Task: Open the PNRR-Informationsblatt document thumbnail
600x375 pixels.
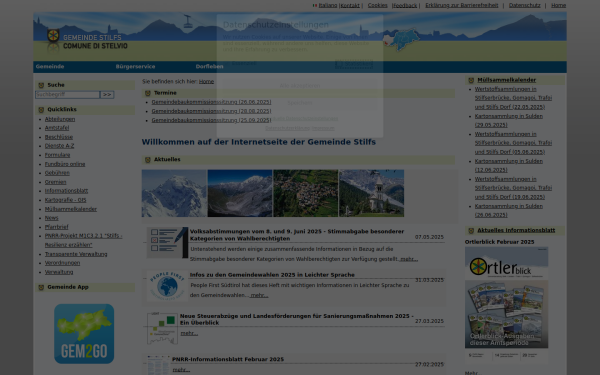Action: coord(158,365)
